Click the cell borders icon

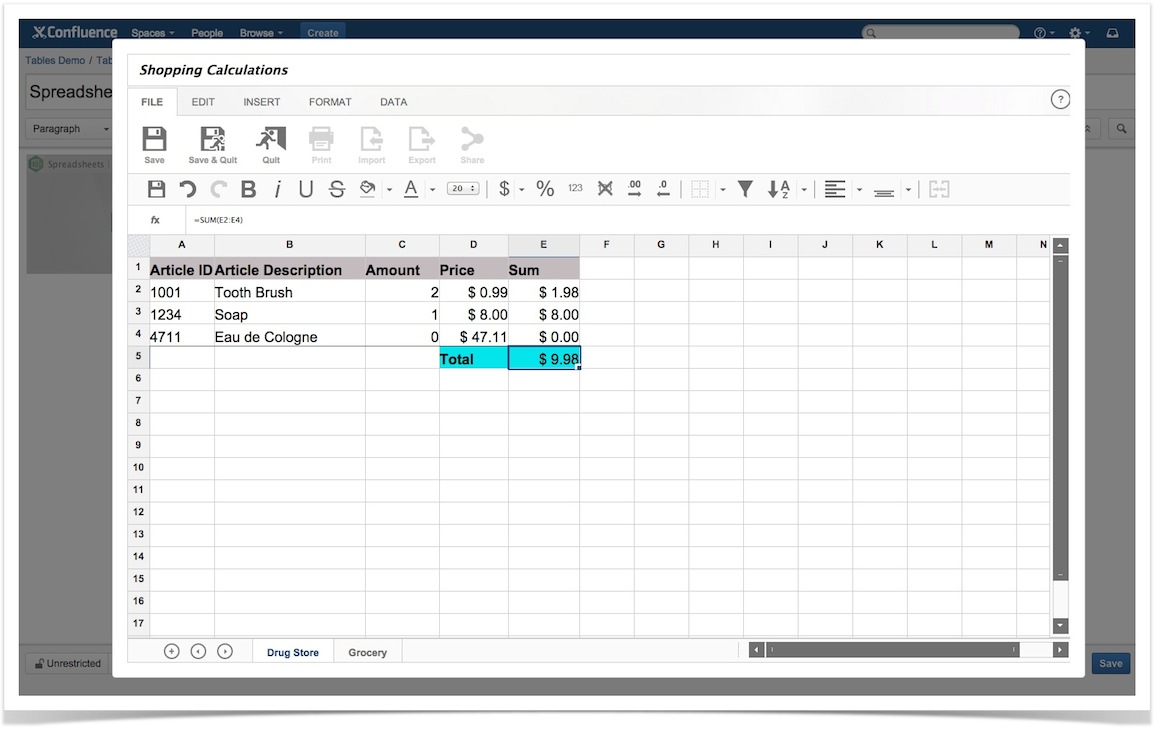click(x=700, y=189)
